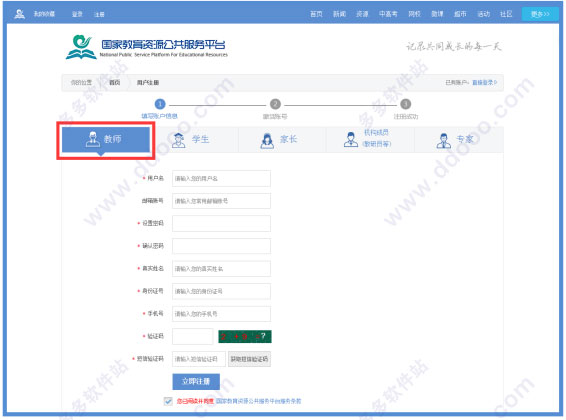Select the 家长 registration tab
566x420 pixels.
click(282, 140)
